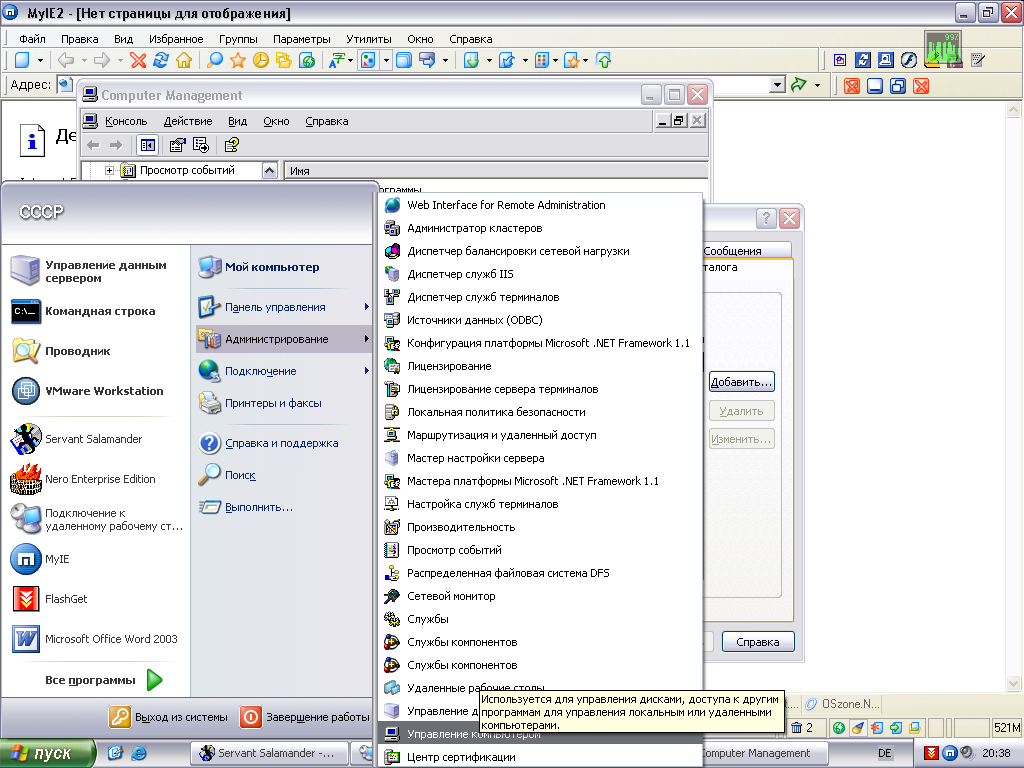Click Добавить... button in dialog
This screenshot has width=1024, height=768.
(741, 382)
